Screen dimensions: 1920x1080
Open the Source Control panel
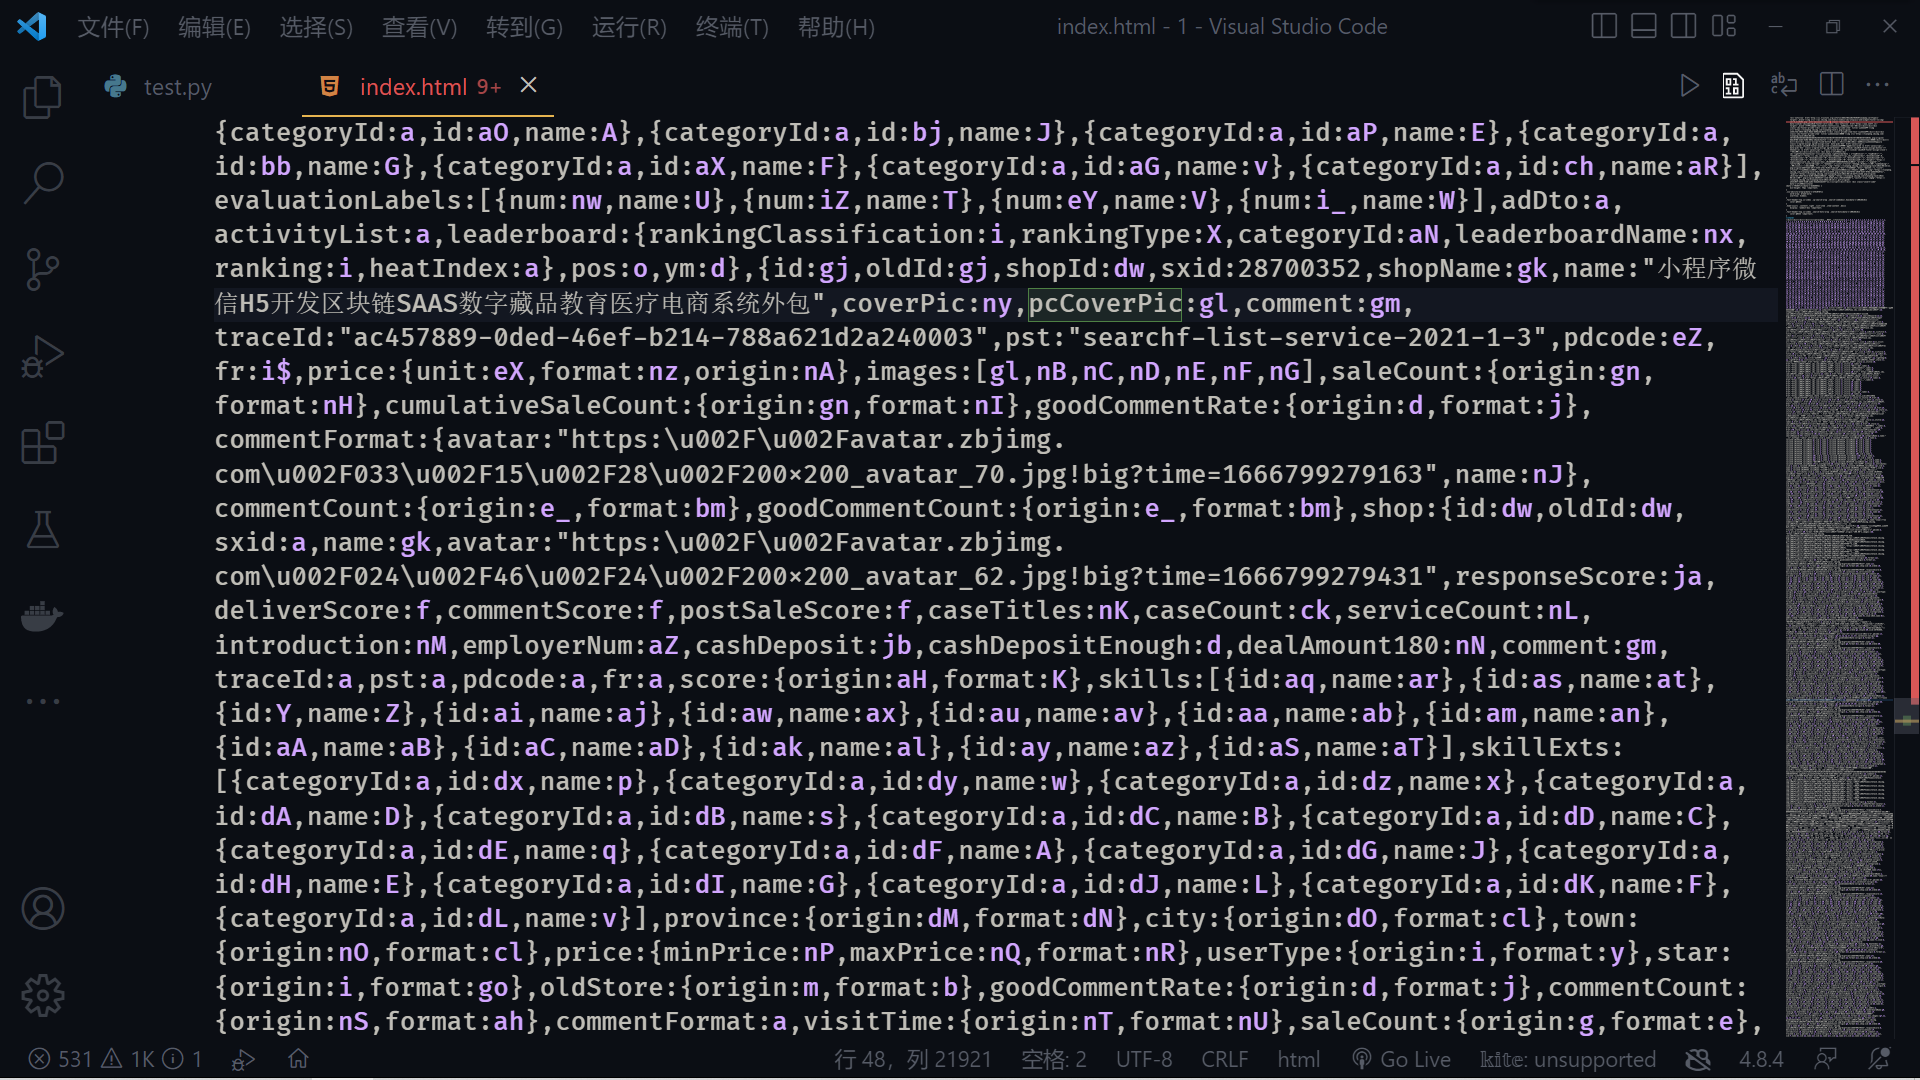click(42, 270)
